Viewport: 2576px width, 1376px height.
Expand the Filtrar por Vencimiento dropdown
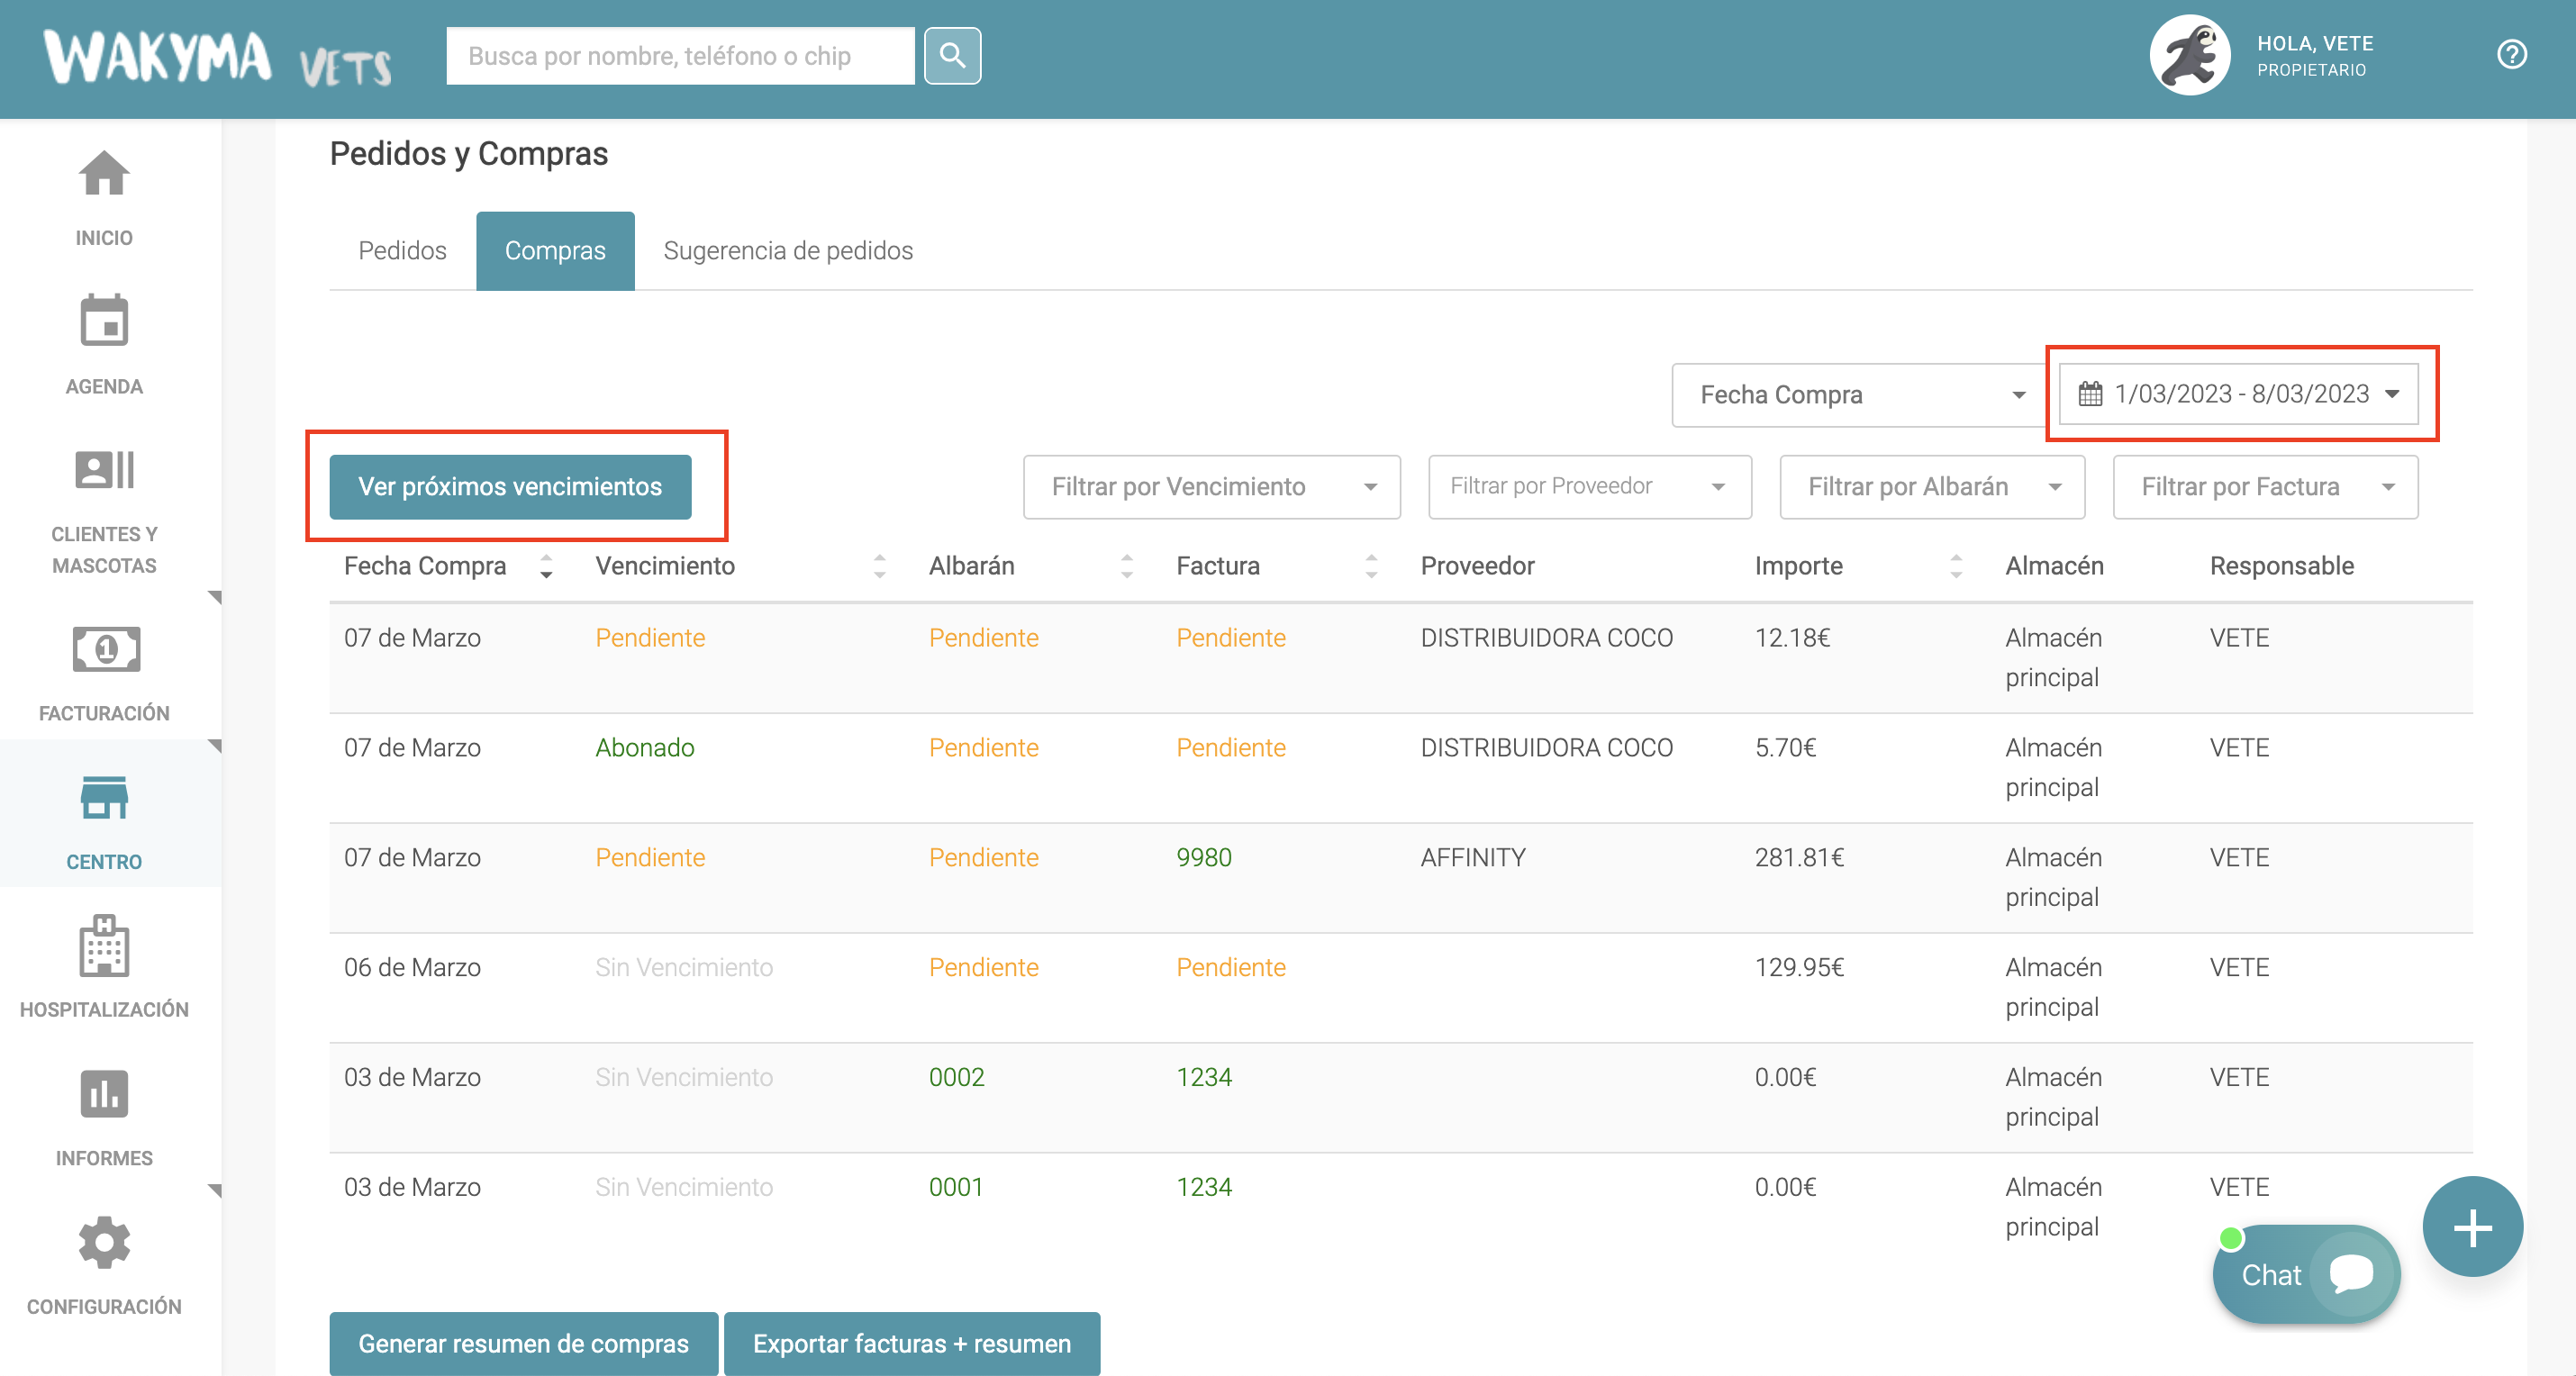coord(1210,487)
